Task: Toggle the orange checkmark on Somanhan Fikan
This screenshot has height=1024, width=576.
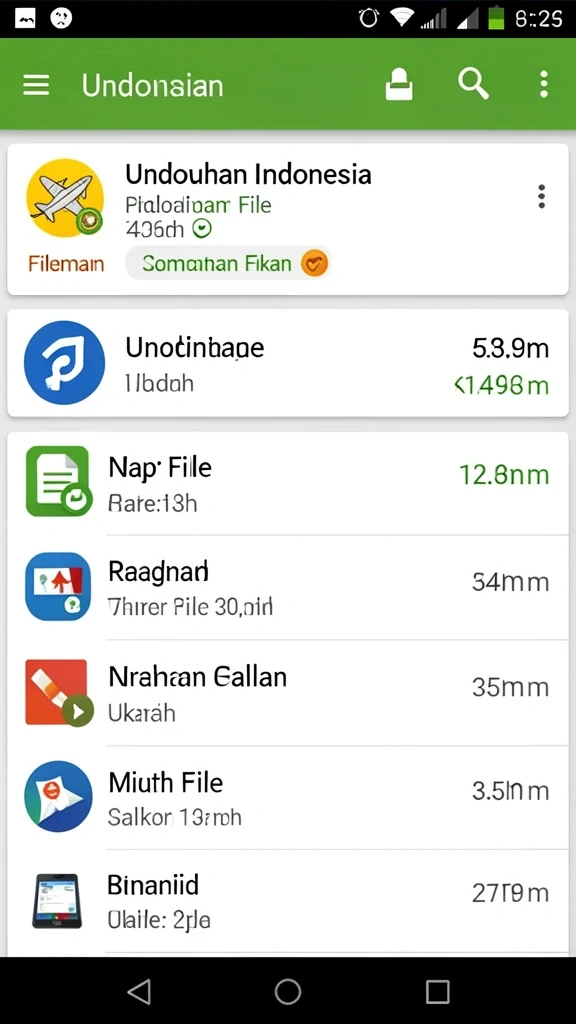Action: click(314, 263)
